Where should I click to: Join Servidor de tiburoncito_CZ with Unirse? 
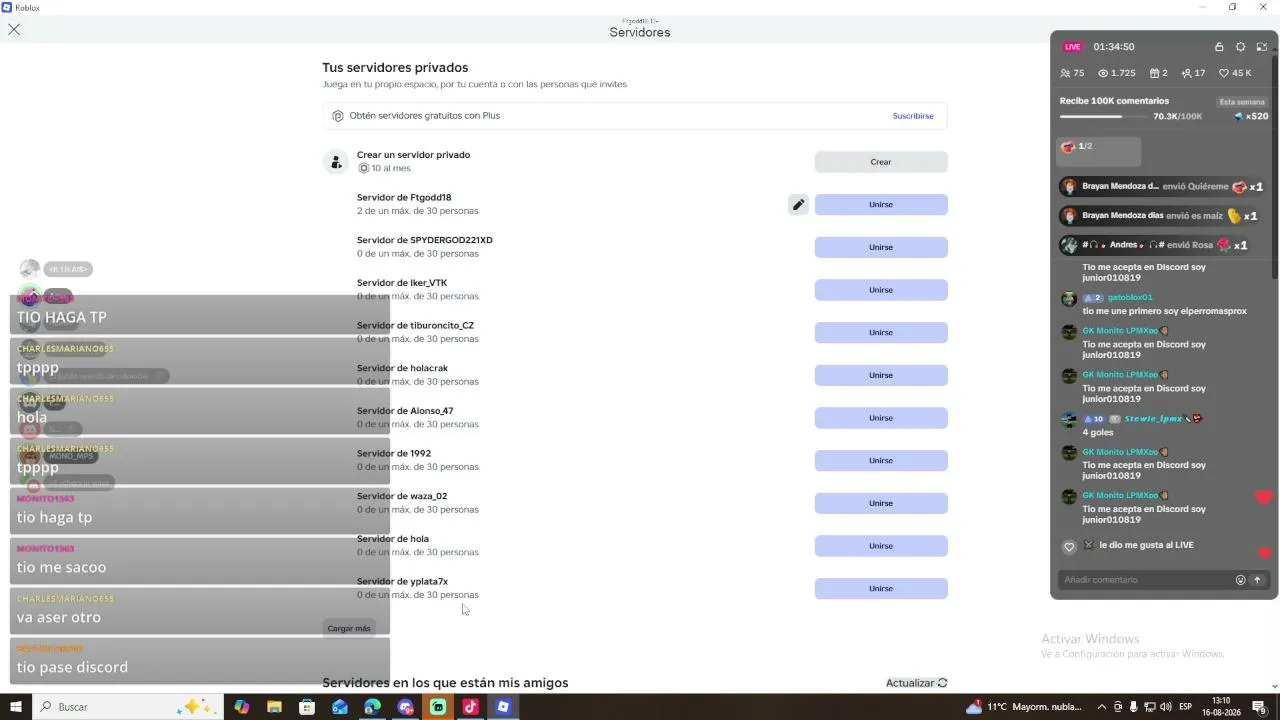click(881, 333)
